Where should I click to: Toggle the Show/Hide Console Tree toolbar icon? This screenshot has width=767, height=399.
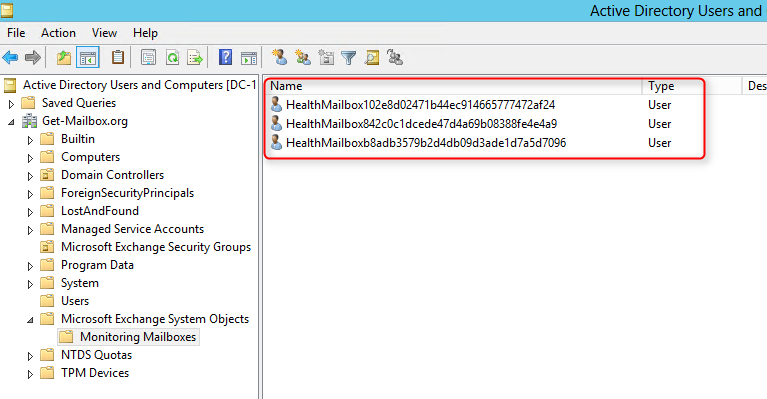coord(88,58)
